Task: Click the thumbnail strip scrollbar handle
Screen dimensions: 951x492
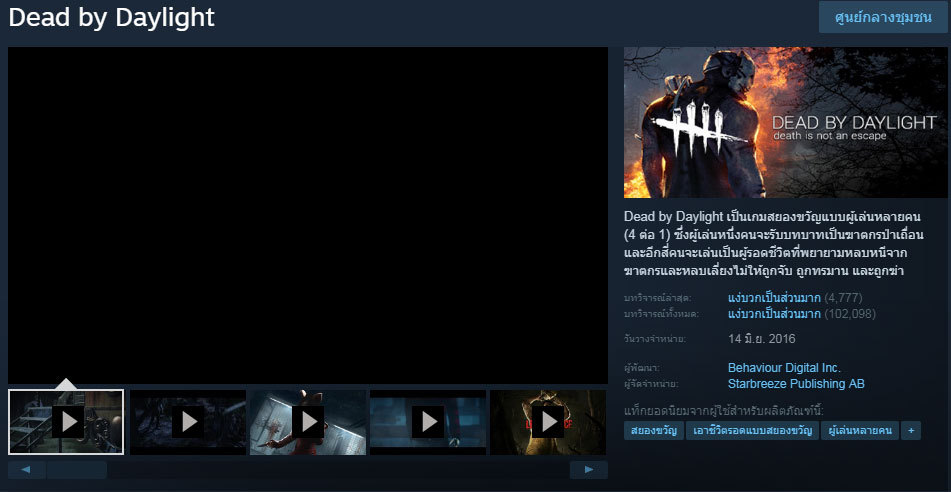Action: coord(77,470)
